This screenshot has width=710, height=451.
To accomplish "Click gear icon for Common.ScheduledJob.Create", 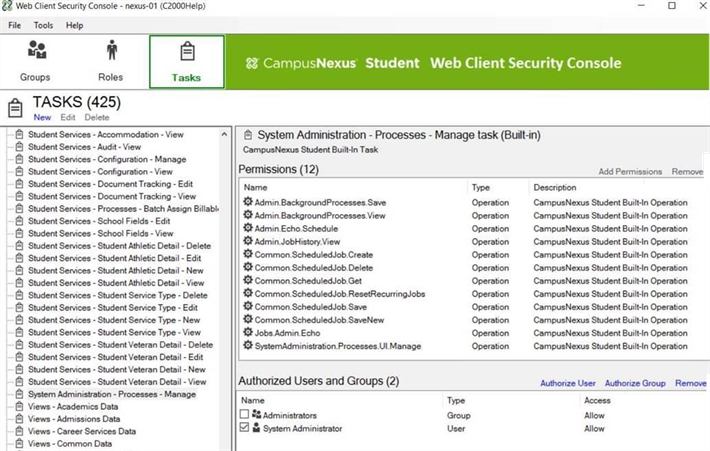I will click(248, 254).
